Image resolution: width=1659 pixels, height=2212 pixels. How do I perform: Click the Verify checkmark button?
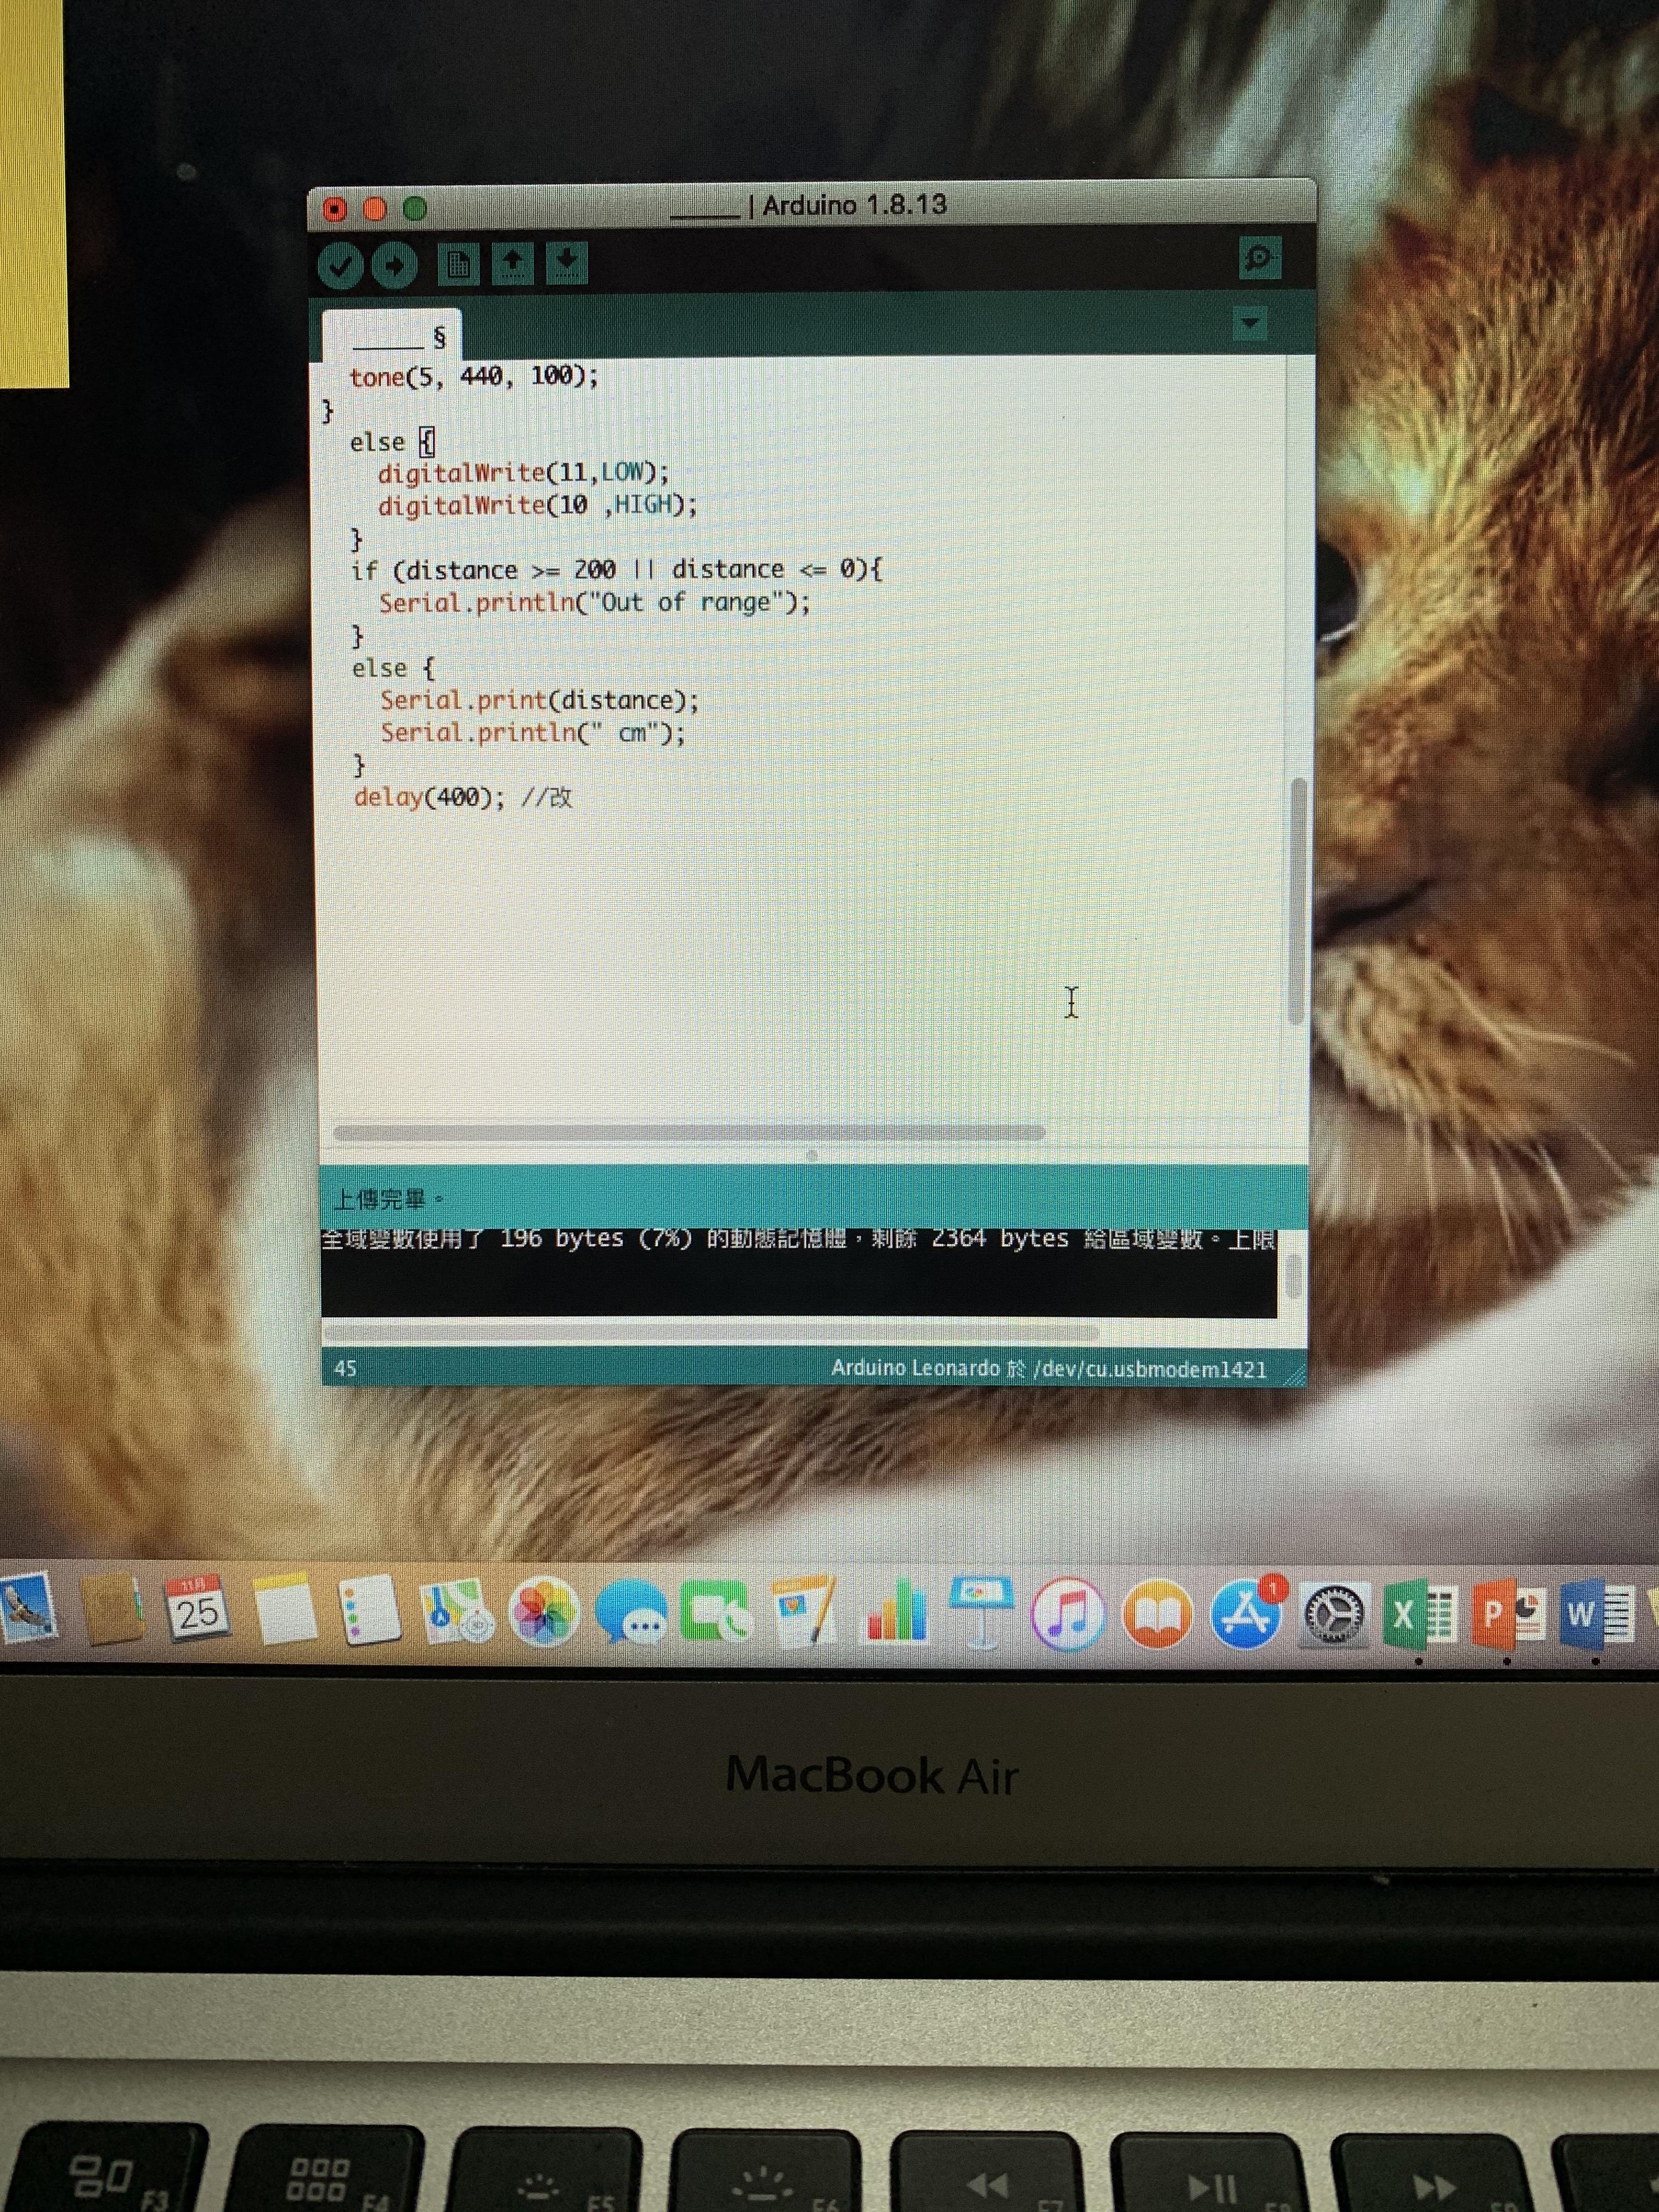pos(340,266)
